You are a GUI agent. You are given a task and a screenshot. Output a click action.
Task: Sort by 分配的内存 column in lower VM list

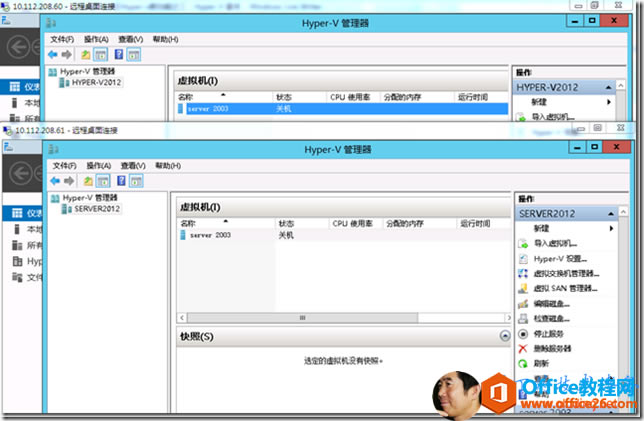point(419,223)
